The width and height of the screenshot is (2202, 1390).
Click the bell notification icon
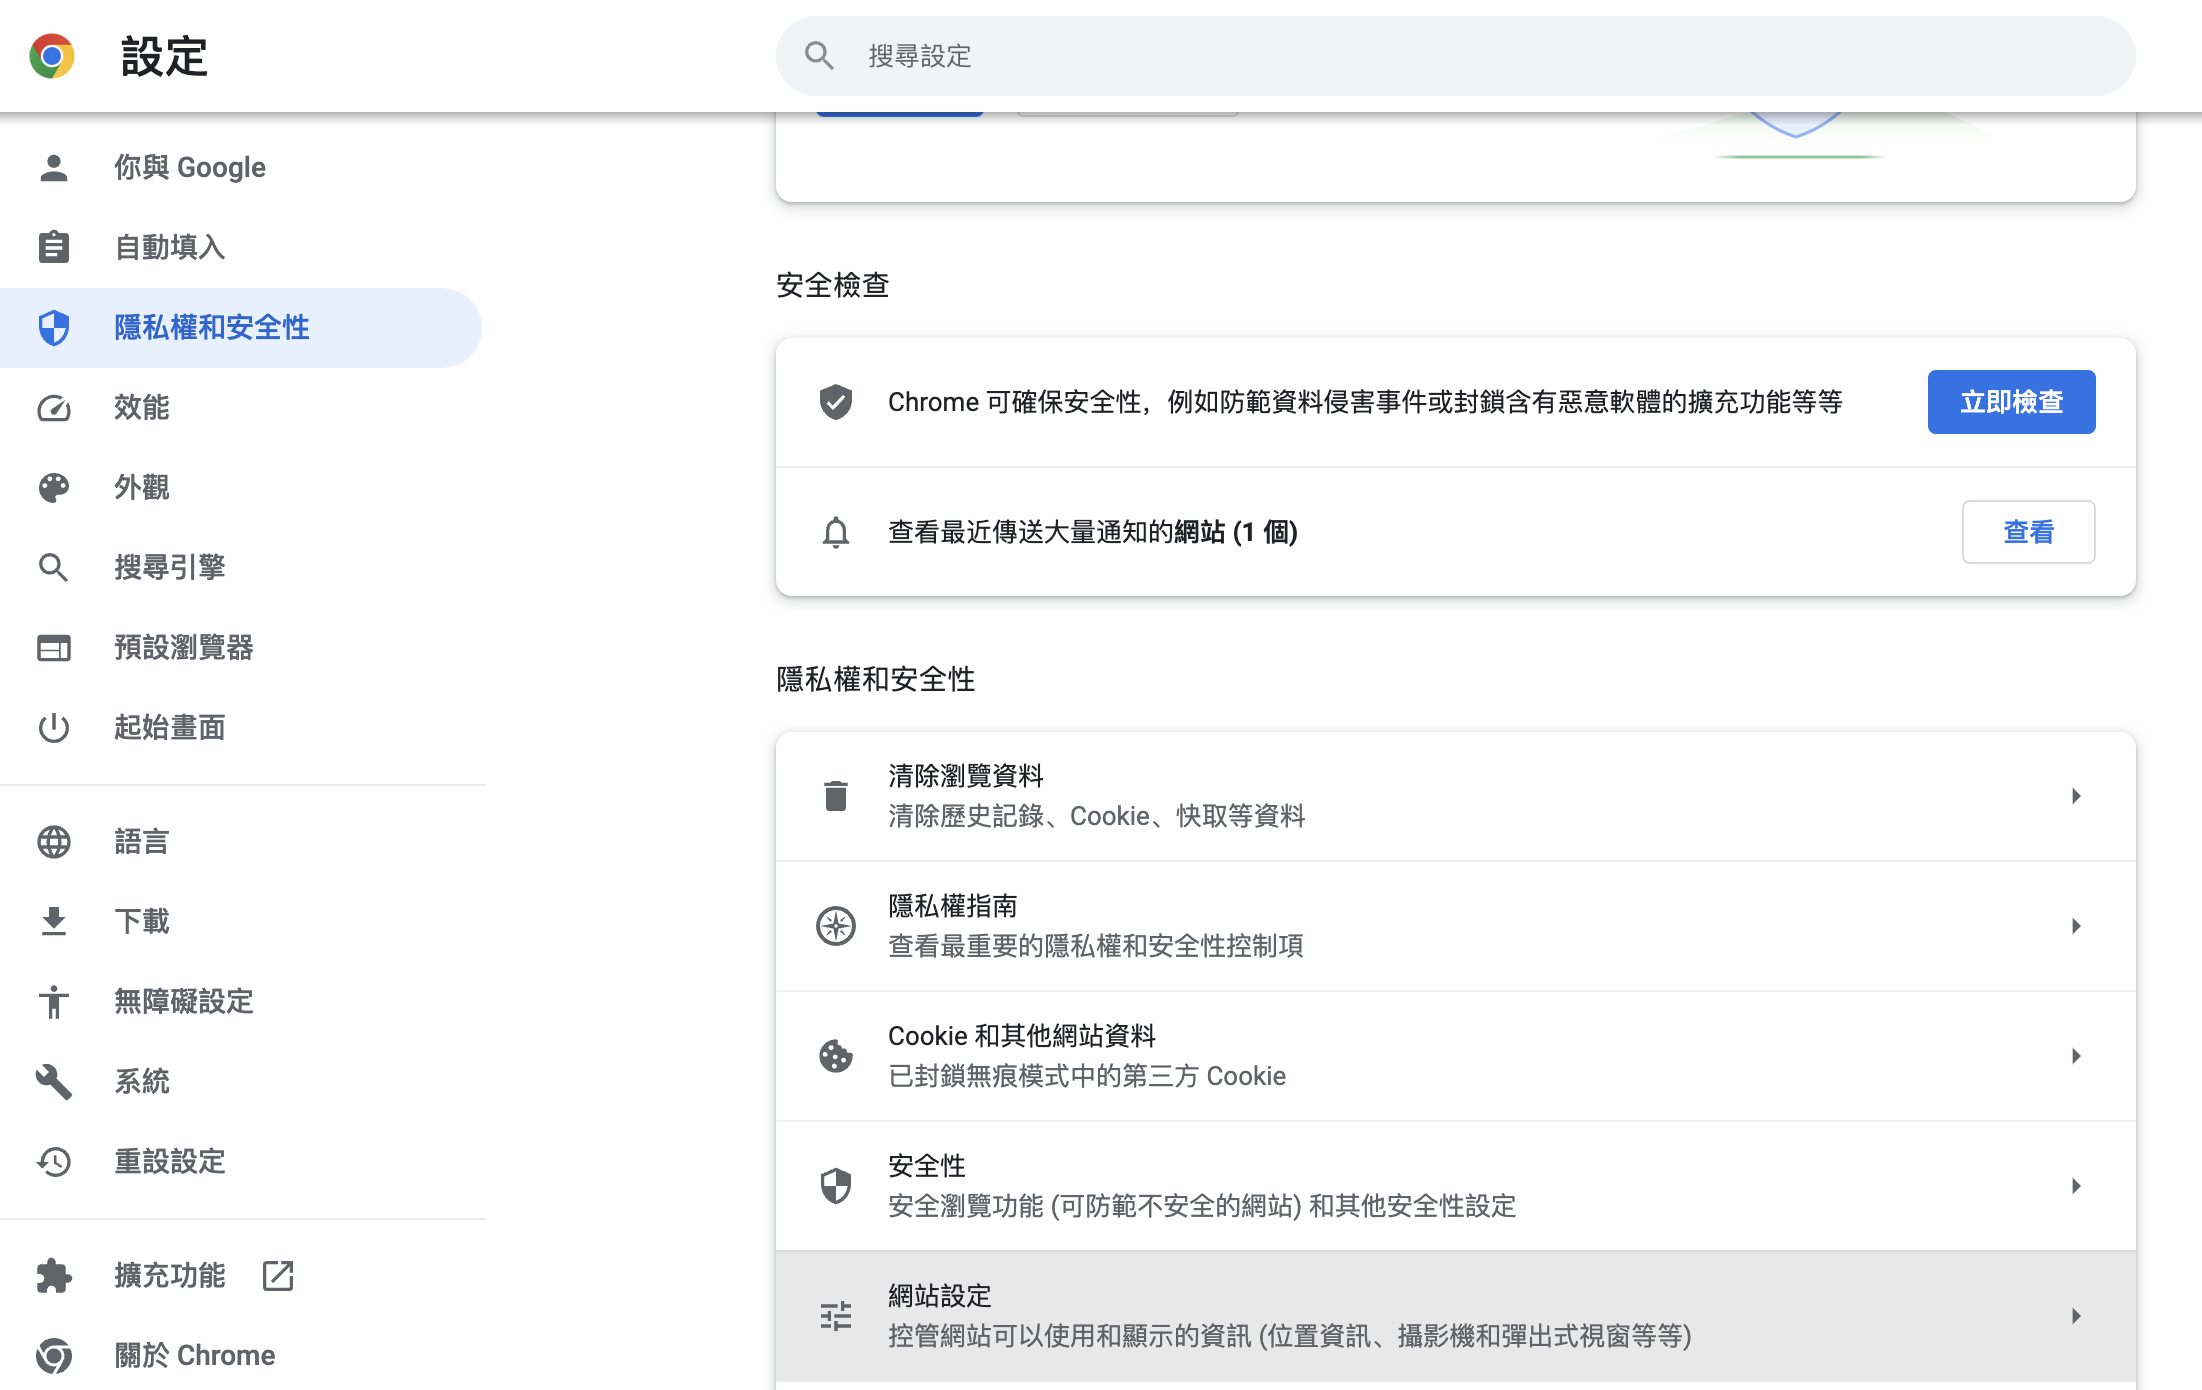836,532
